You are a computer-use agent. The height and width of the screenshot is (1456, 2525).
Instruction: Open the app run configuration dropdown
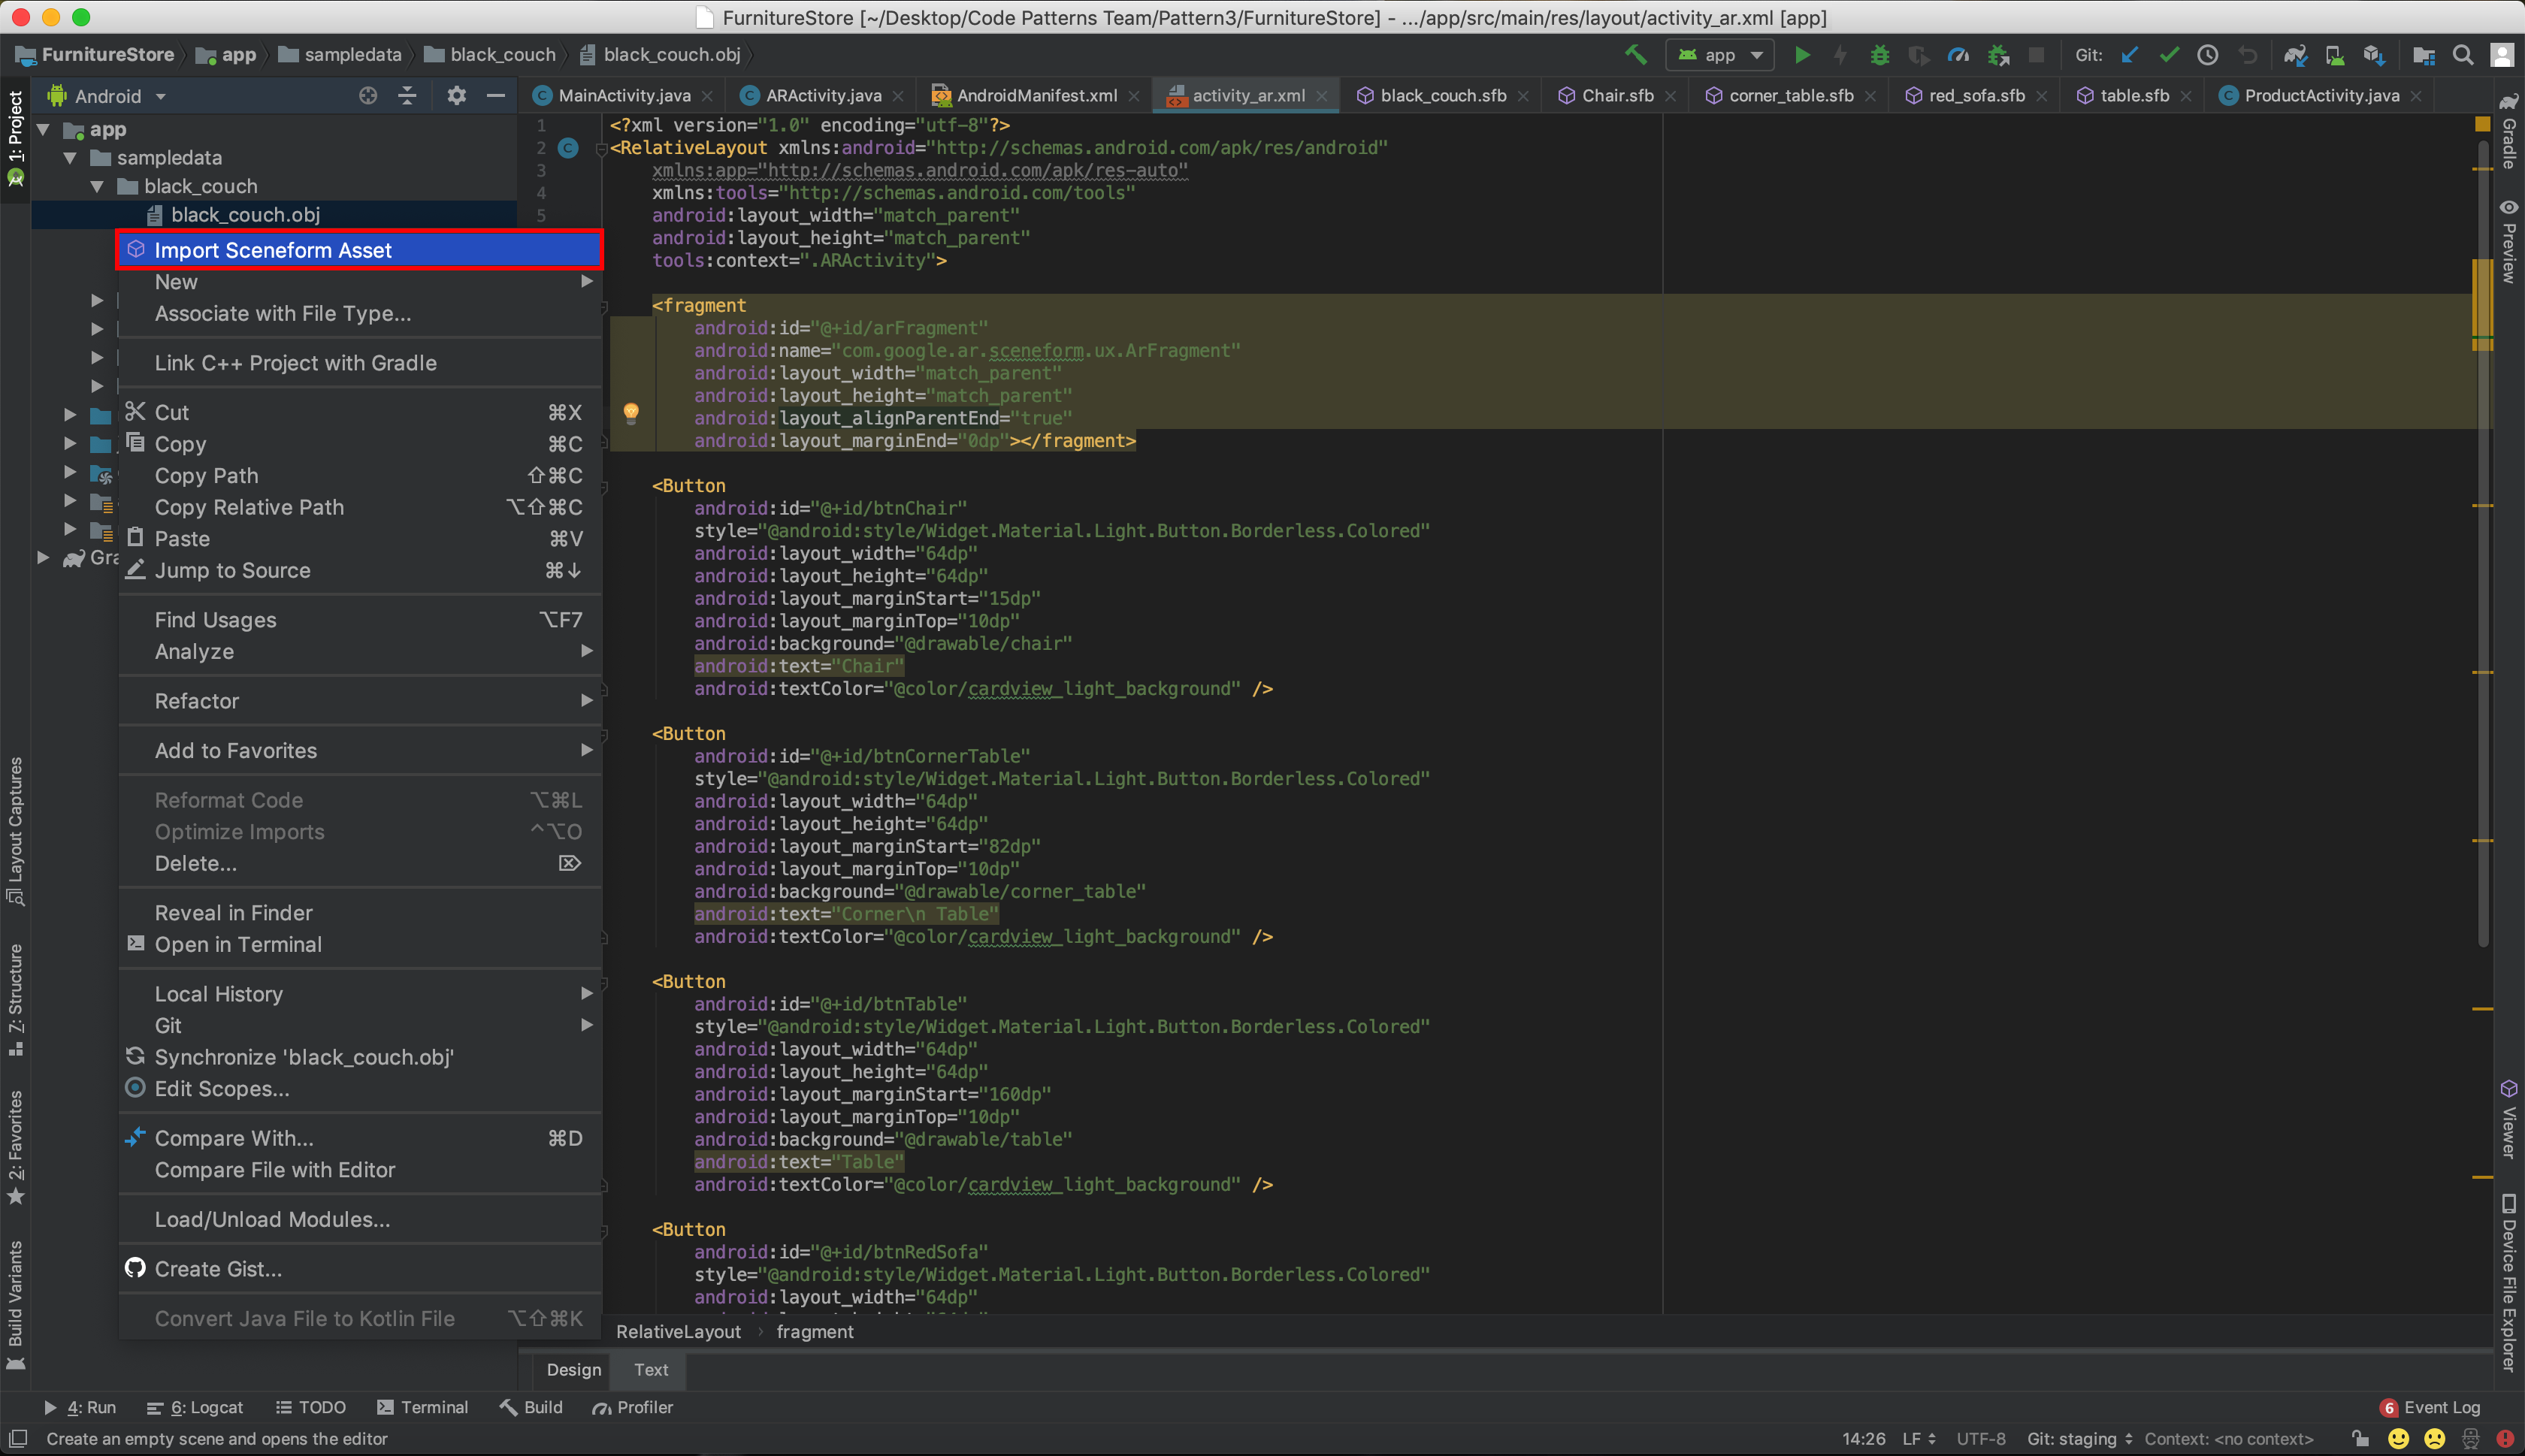click(1720, 55)
